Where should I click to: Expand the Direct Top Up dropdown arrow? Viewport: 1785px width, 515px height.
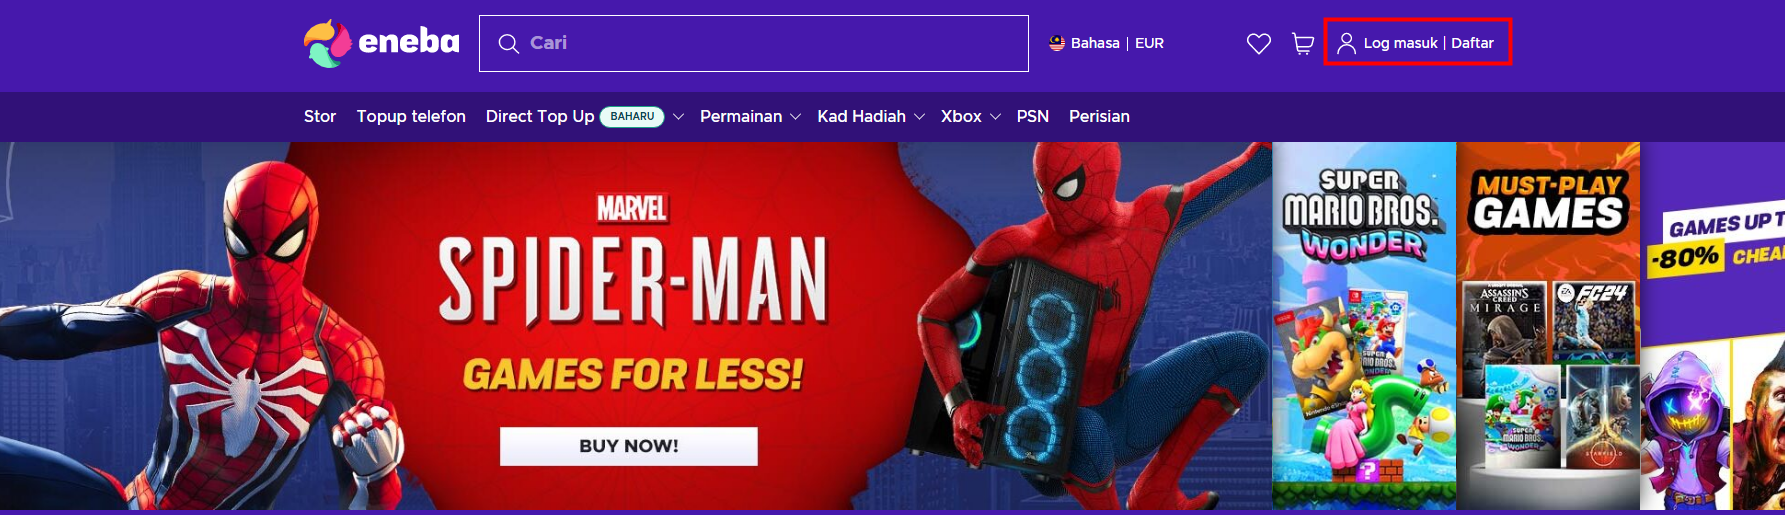(x=678, y=117)
